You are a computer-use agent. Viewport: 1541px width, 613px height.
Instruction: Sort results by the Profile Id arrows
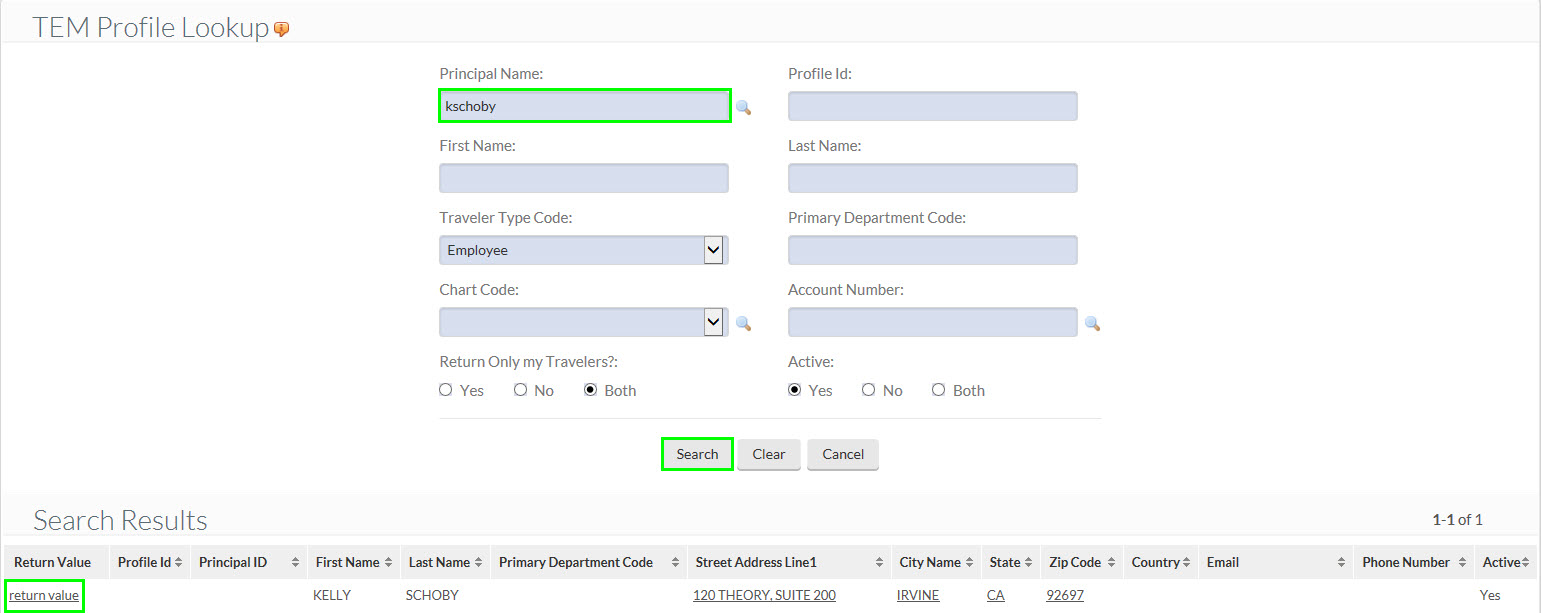pyautogui.click(x=178, y=563)
